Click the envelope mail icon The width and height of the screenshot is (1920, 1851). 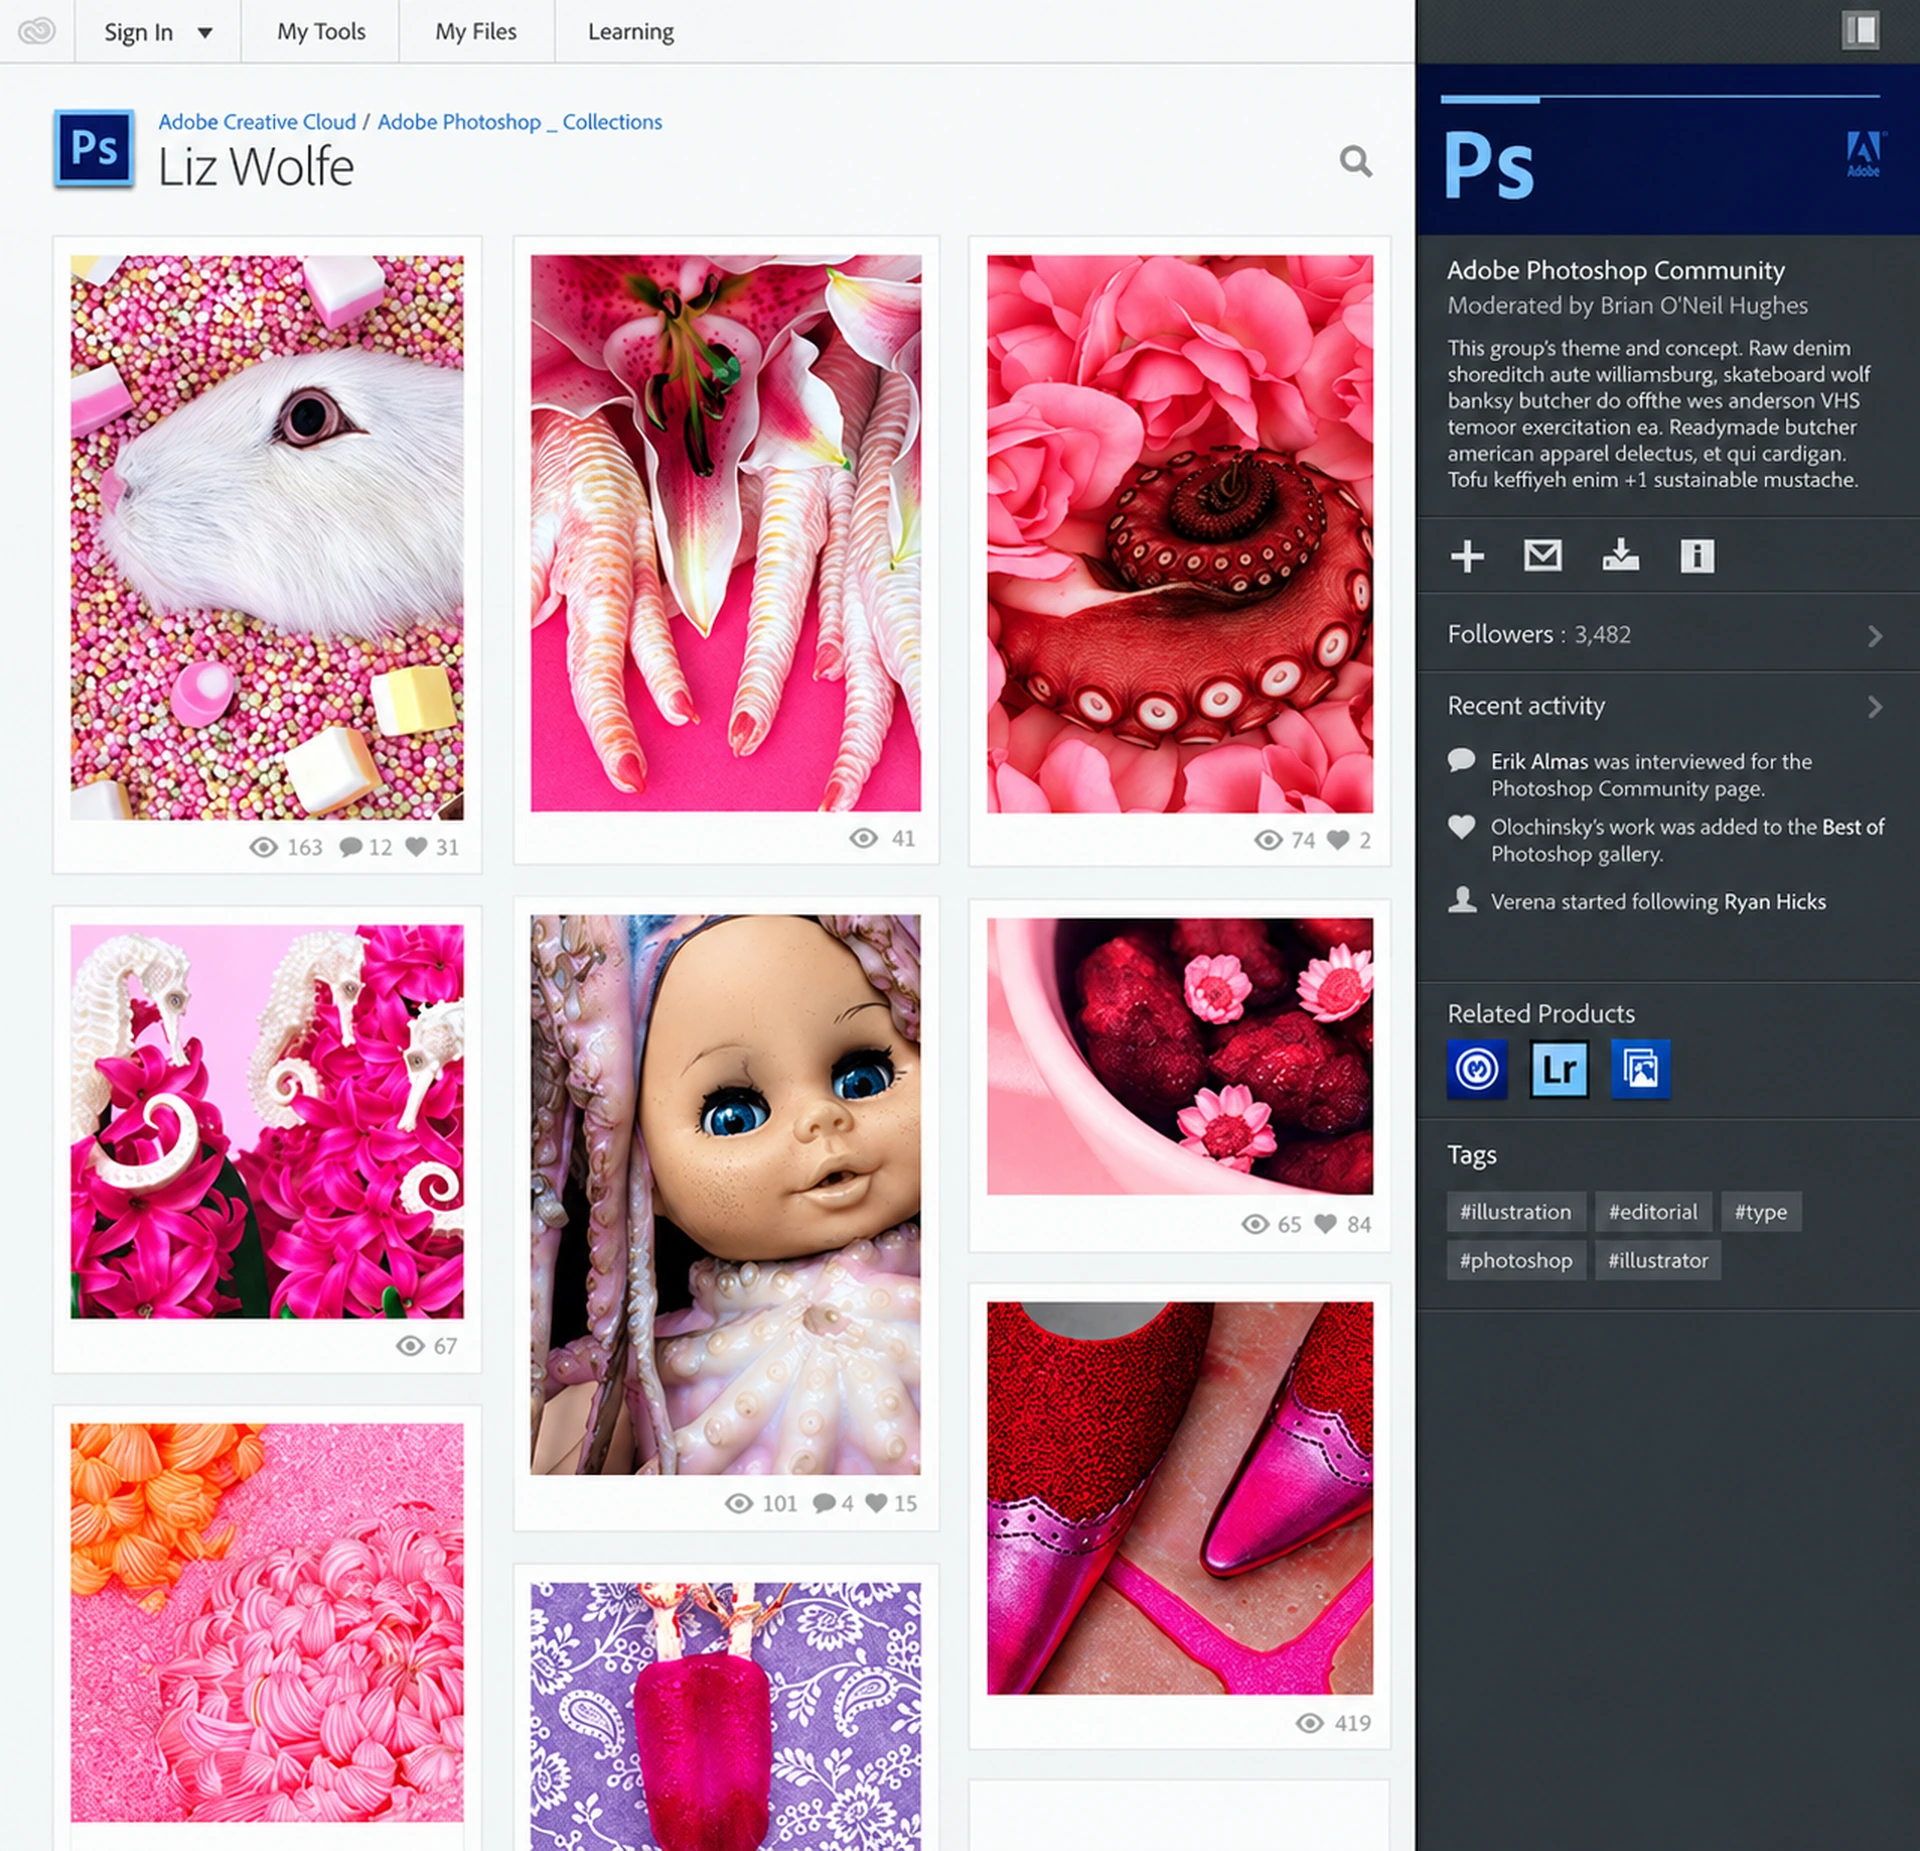click(x=1542, y=555)
